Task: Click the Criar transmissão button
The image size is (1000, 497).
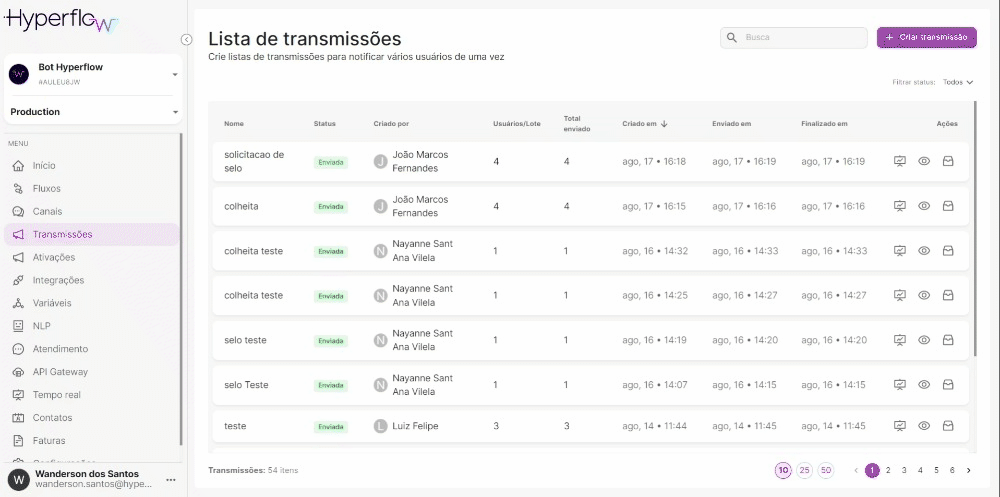Action: [926, 37]
